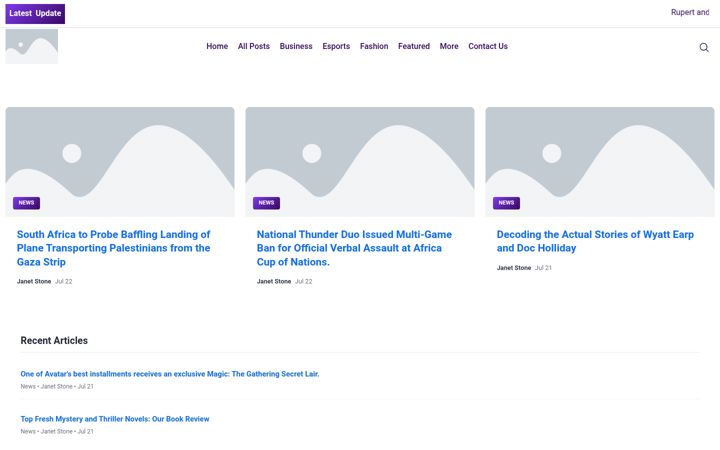Click 'Jul 22' date under South Africa article
This screenshot has width=720, height=450.
(x=64, y=281)
